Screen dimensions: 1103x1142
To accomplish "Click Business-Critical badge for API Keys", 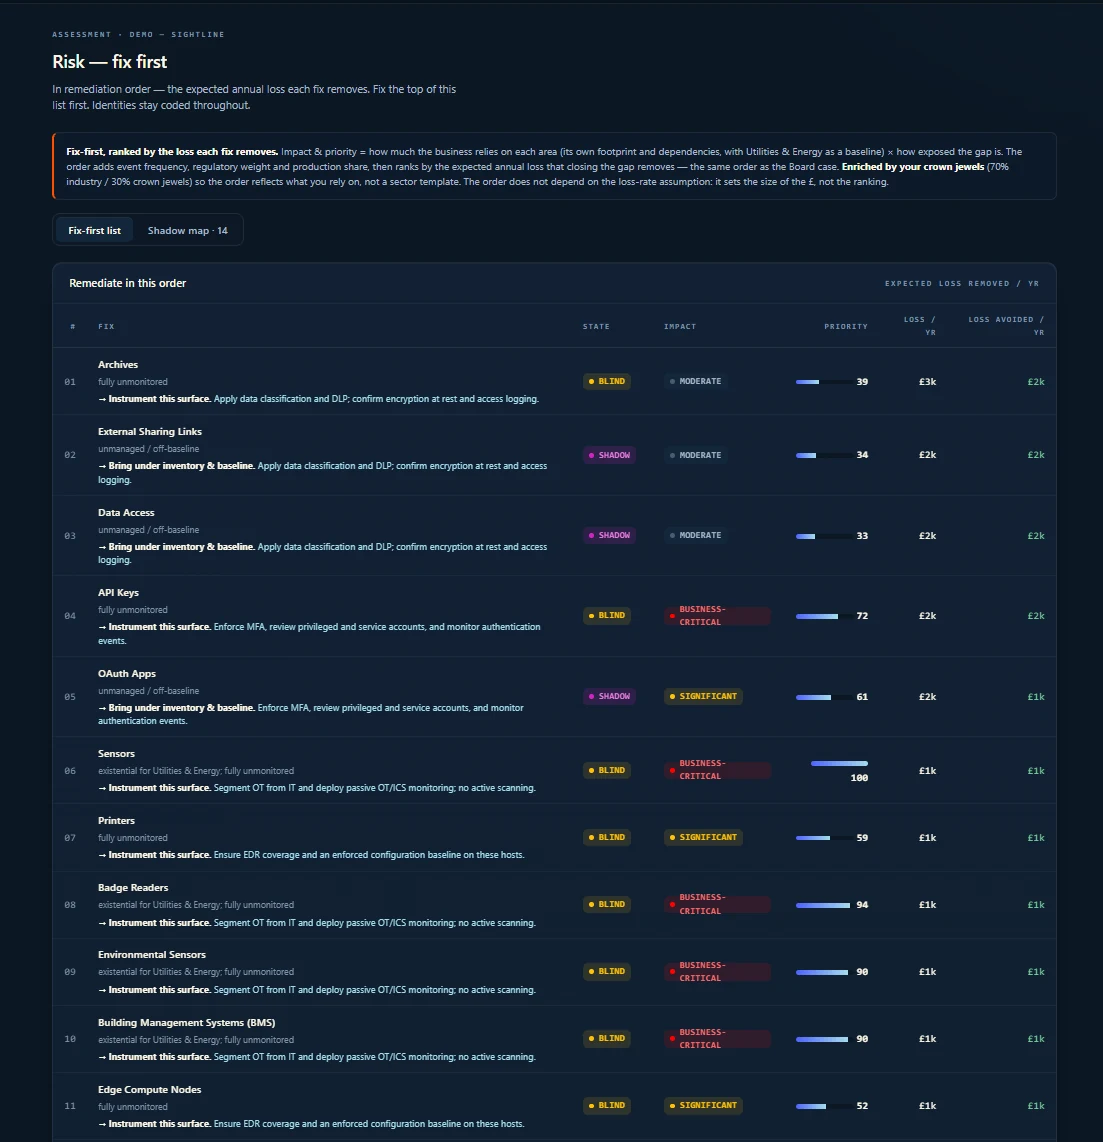I will 717,615.
